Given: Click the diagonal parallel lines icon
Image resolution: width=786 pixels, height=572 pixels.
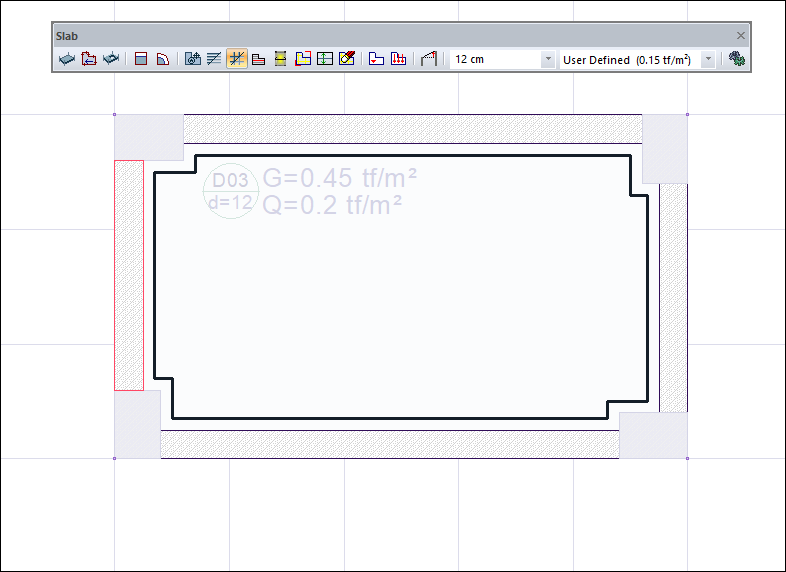Looking at the screenshot, I should 214,59.
